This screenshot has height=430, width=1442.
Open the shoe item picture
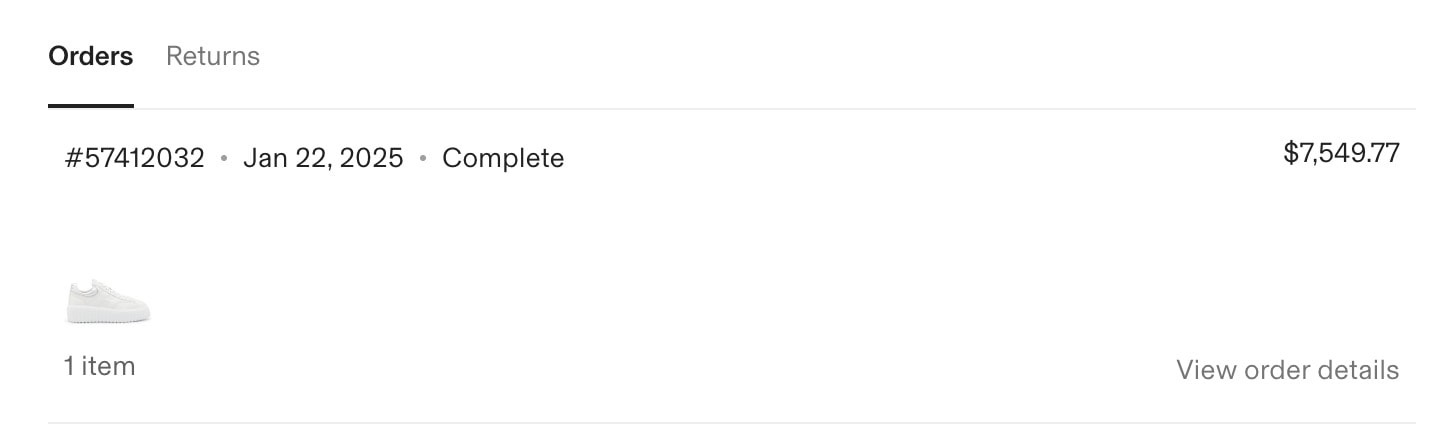click(x=107, y=301)
